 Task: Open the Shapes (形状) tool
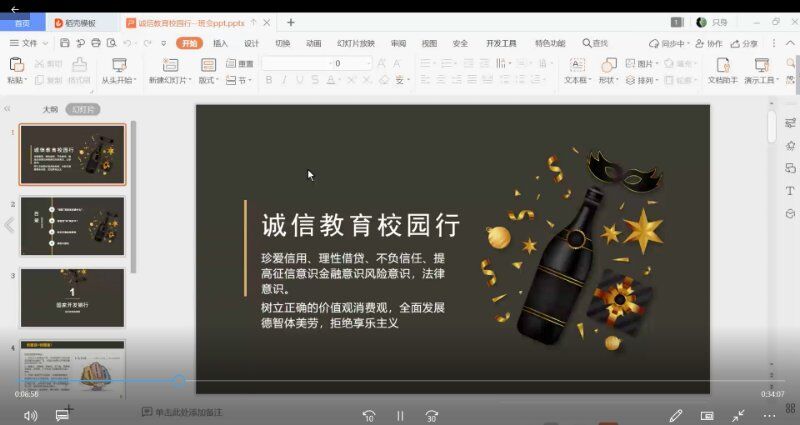[608, 65]
